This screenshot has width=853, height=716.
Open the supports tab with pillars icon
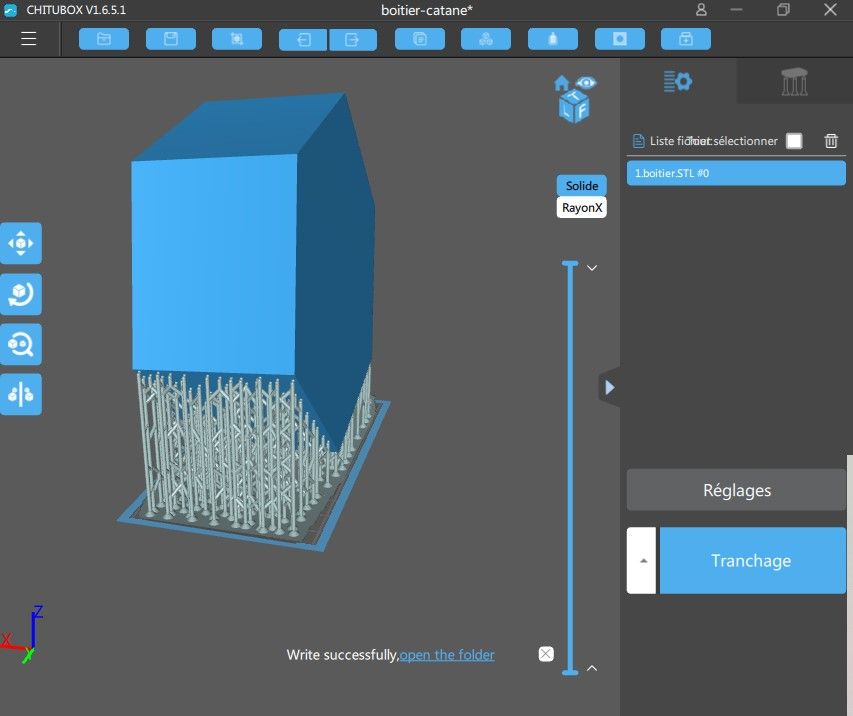(x=794, y=82)
